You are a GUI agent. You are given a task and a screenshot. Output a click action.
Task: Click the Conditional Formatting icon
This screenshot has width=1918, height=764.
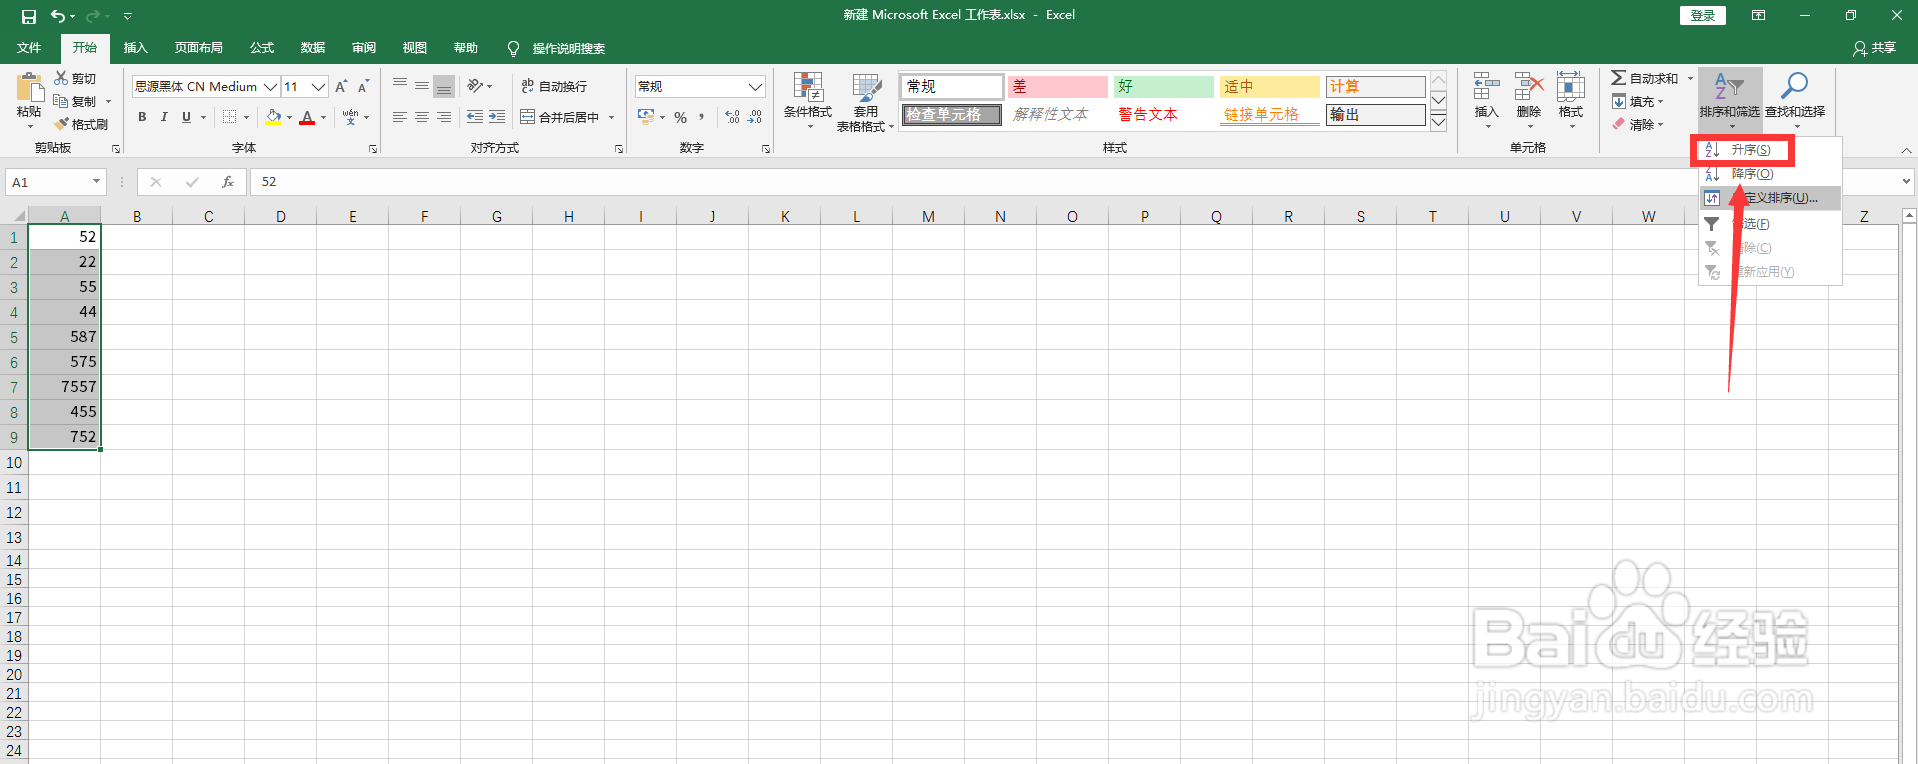tap(807, 87)
